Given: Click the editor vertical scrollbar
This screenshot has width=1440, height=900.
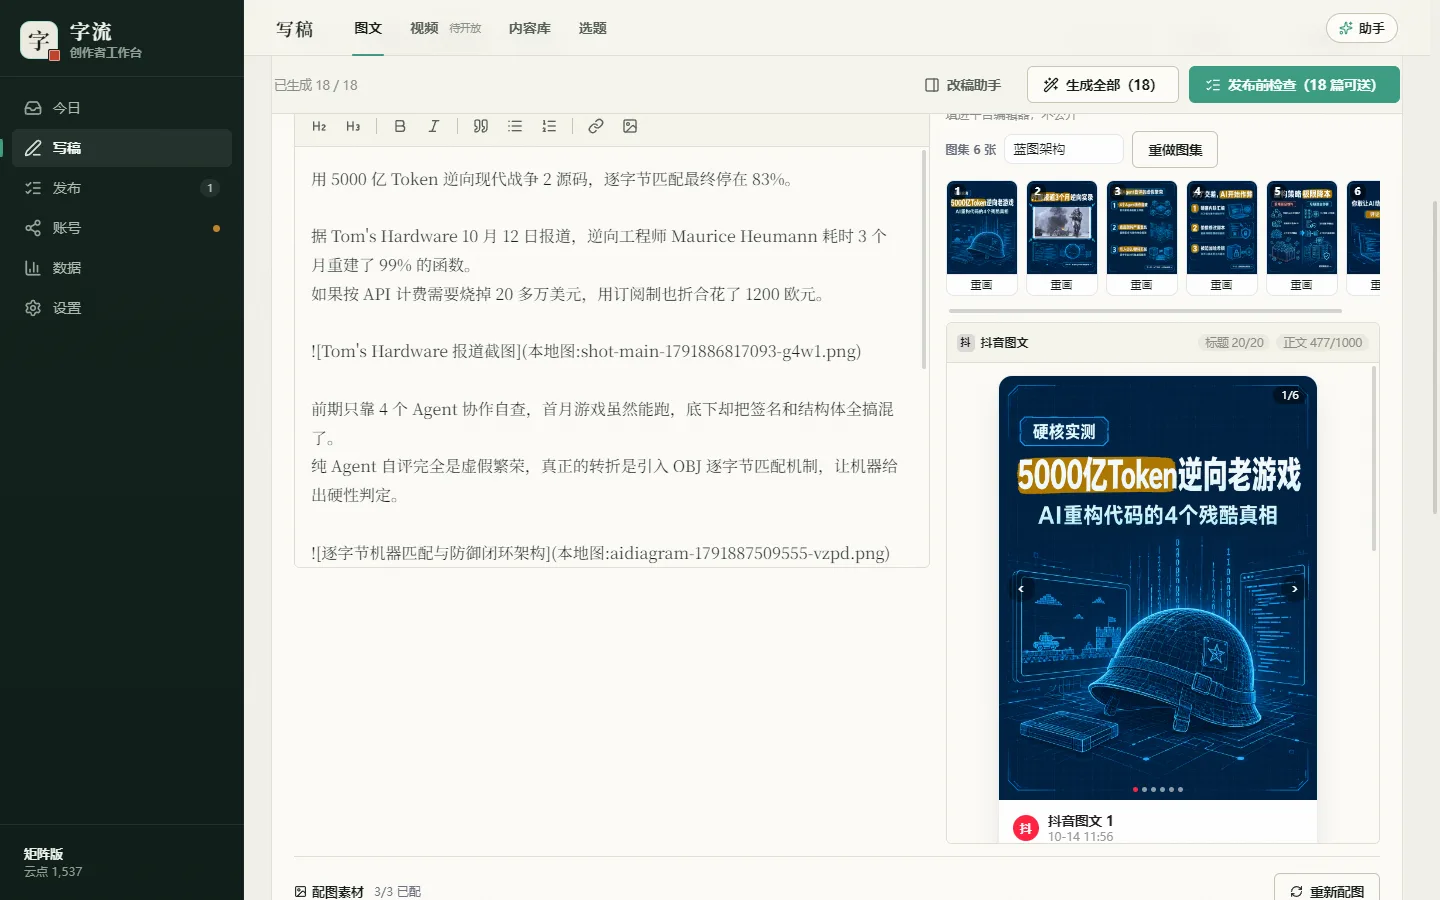Looking at the screenshot, I should click(924, 260).
